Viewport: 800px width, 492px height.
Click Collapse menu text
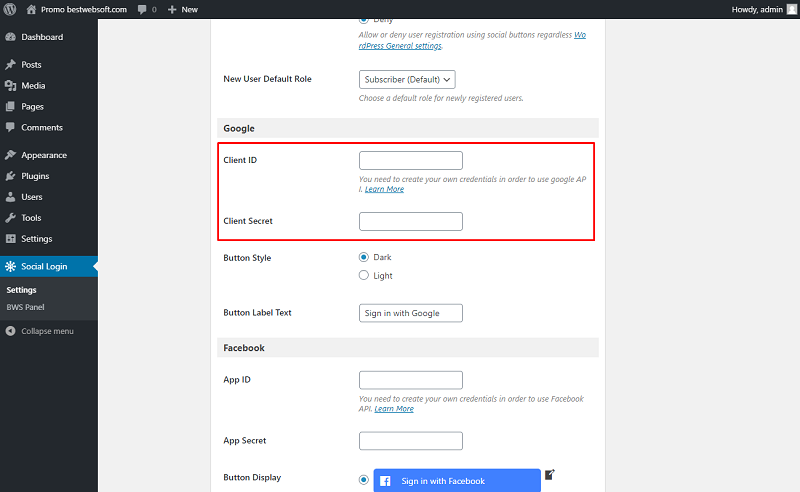coord(47,331)
